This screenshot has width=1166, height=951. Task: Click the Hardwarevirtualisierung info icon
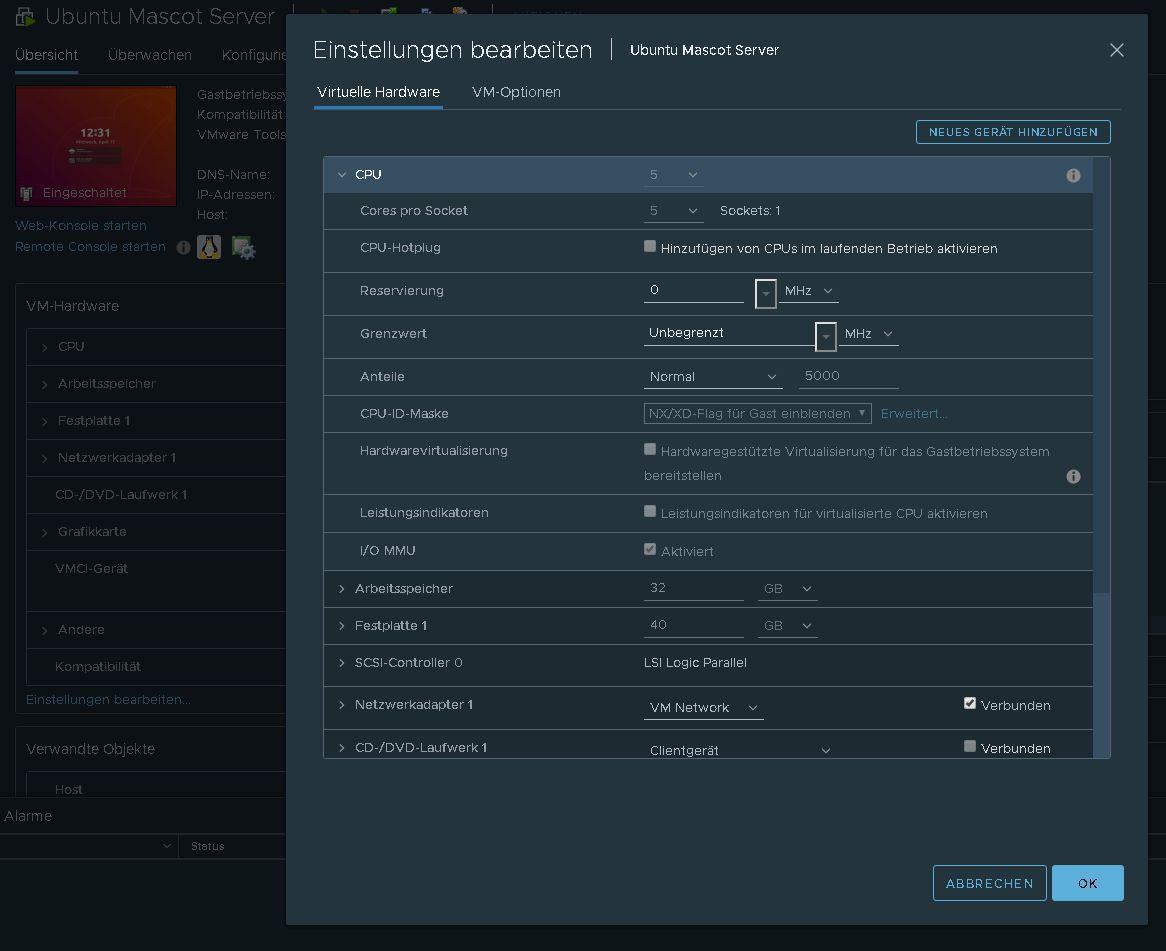1073,477
